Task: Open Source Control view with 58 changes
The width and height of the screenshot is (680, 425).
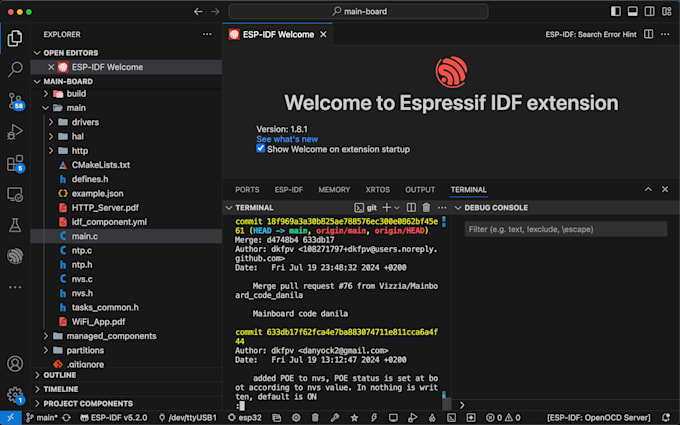Action: click(15, 101)
